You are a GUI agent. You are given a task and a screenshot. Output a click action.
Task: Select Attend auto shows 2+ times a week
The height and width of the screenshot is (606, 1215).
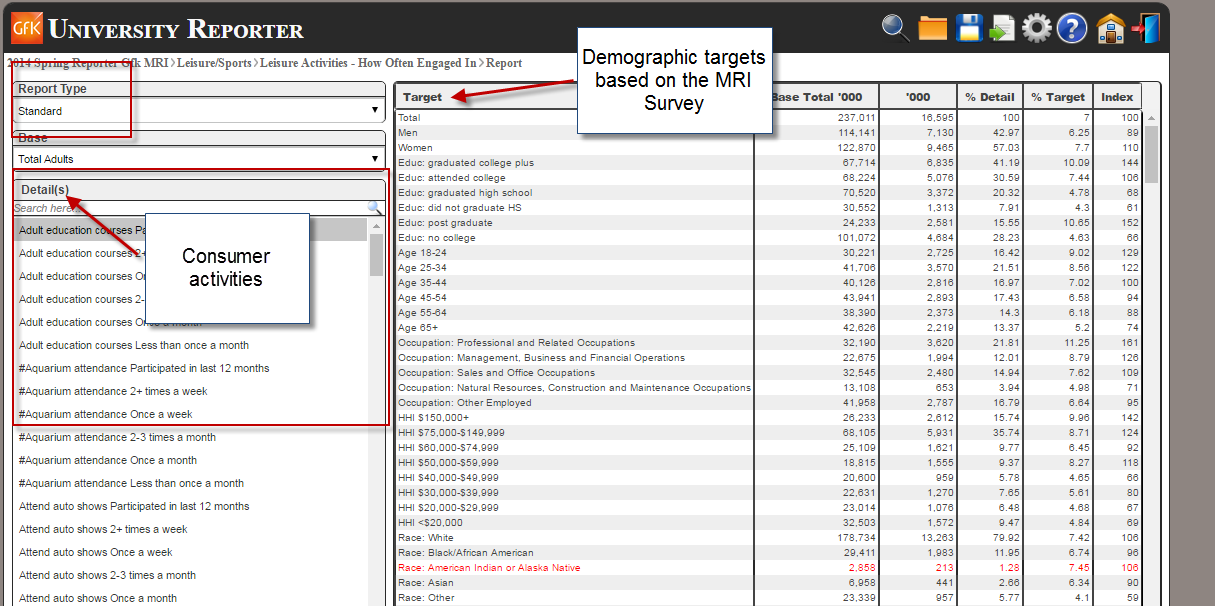190,529
